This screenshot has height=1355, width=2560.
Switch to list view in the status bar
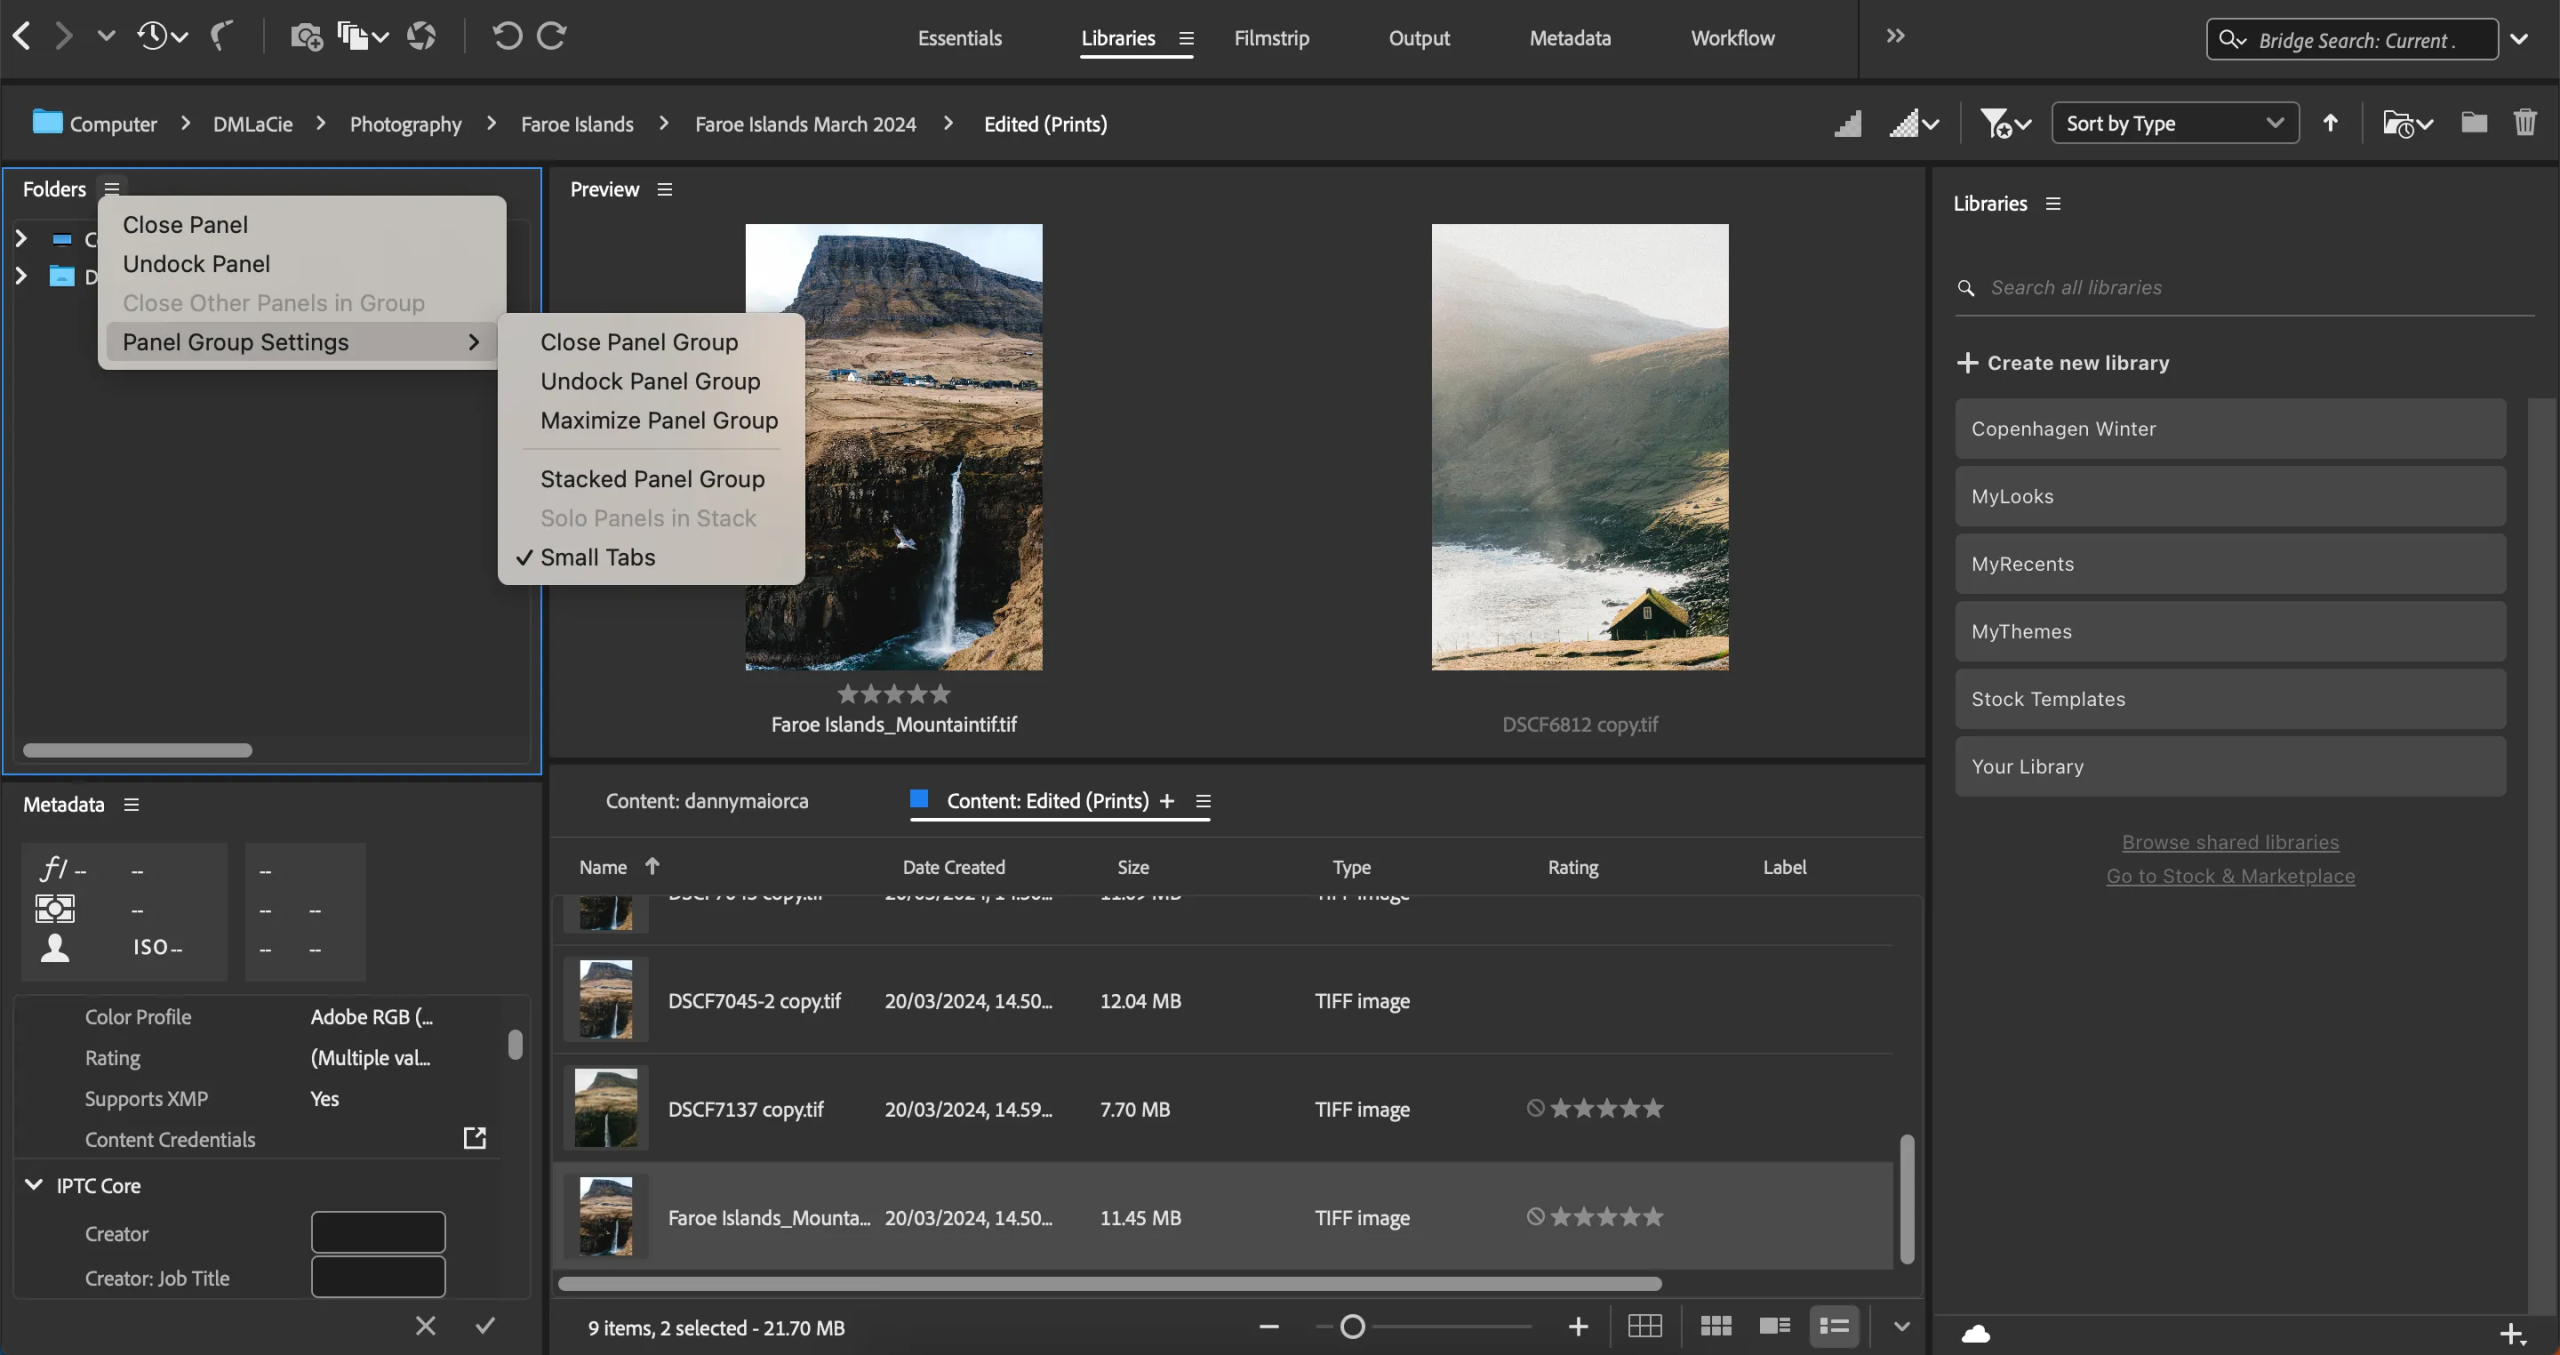click(x=1834, y=1326)
